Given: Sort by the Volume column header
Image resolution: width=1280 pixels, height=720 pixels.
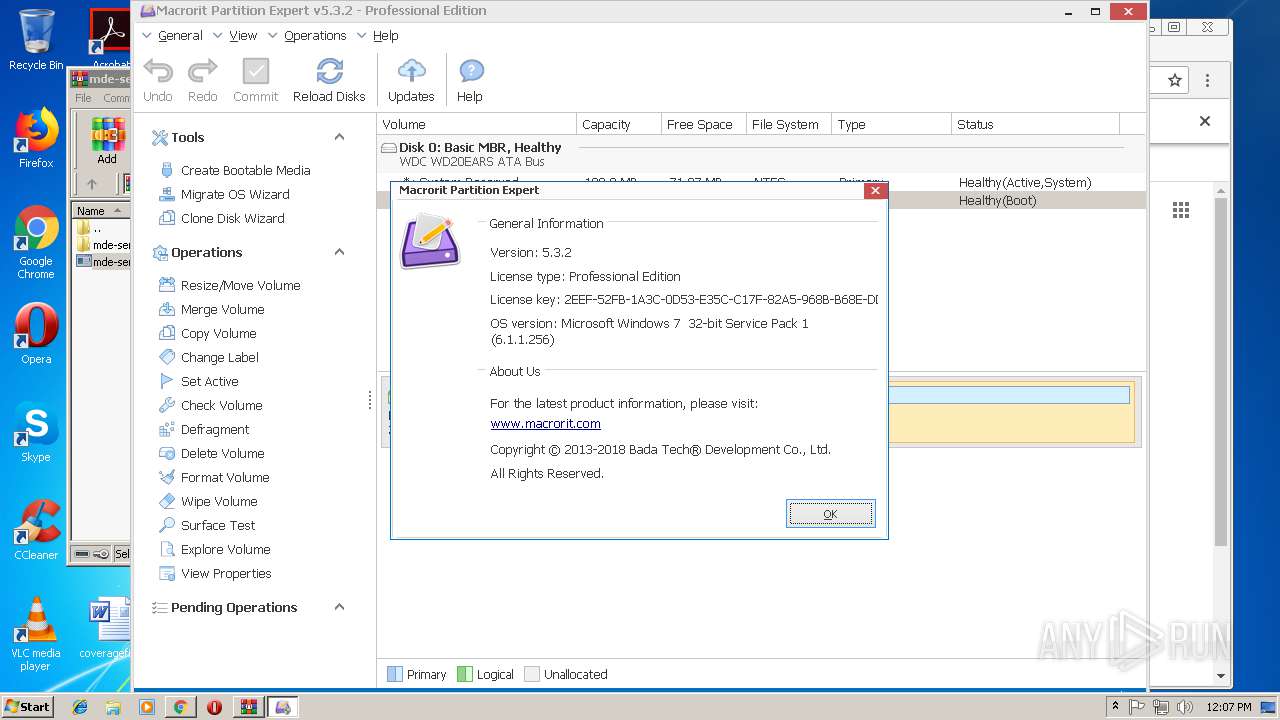Looking at the screenshot, I should point(477,124).
